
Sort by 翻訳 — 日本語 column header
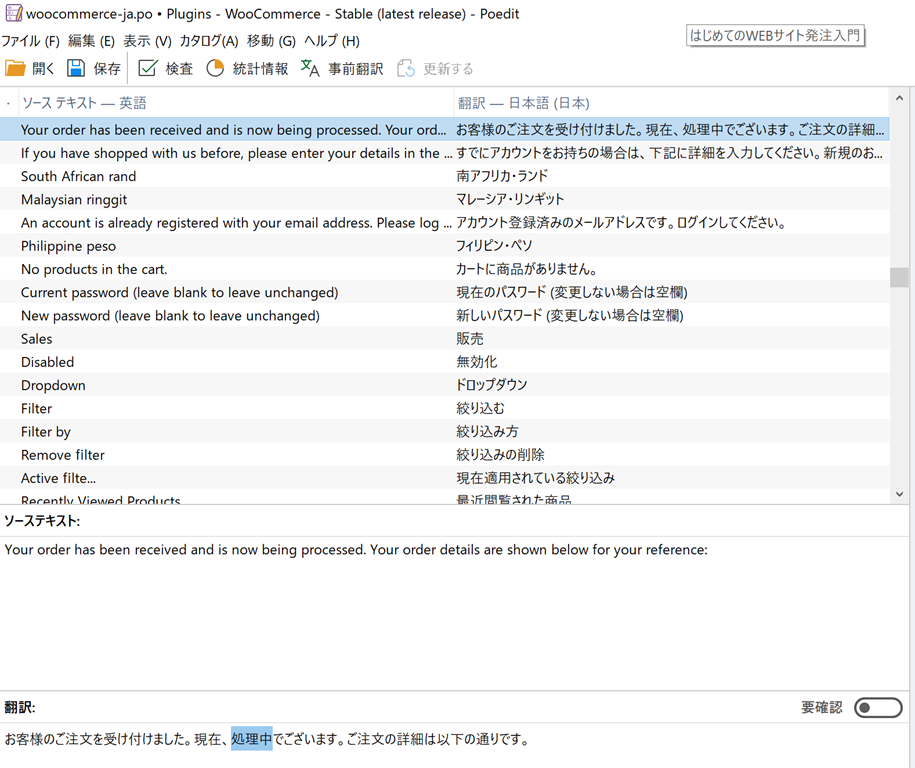[x=523, y=103]
